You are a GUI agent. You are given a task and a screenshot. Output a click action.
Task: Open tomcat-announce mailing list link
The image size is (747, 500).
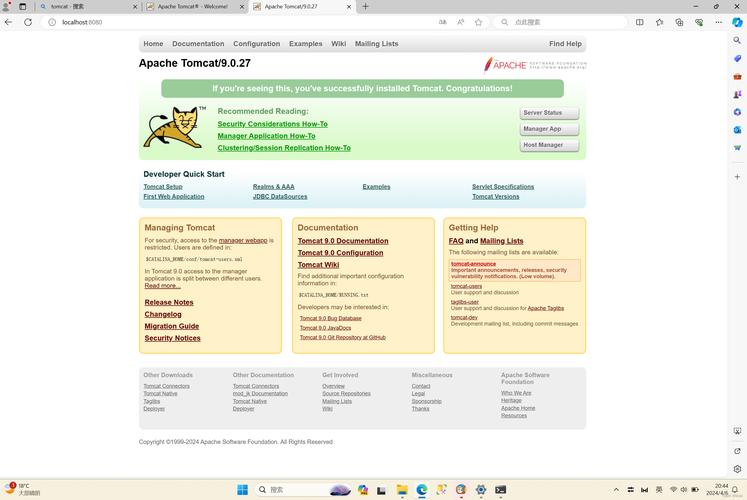(x=474, y=264)
